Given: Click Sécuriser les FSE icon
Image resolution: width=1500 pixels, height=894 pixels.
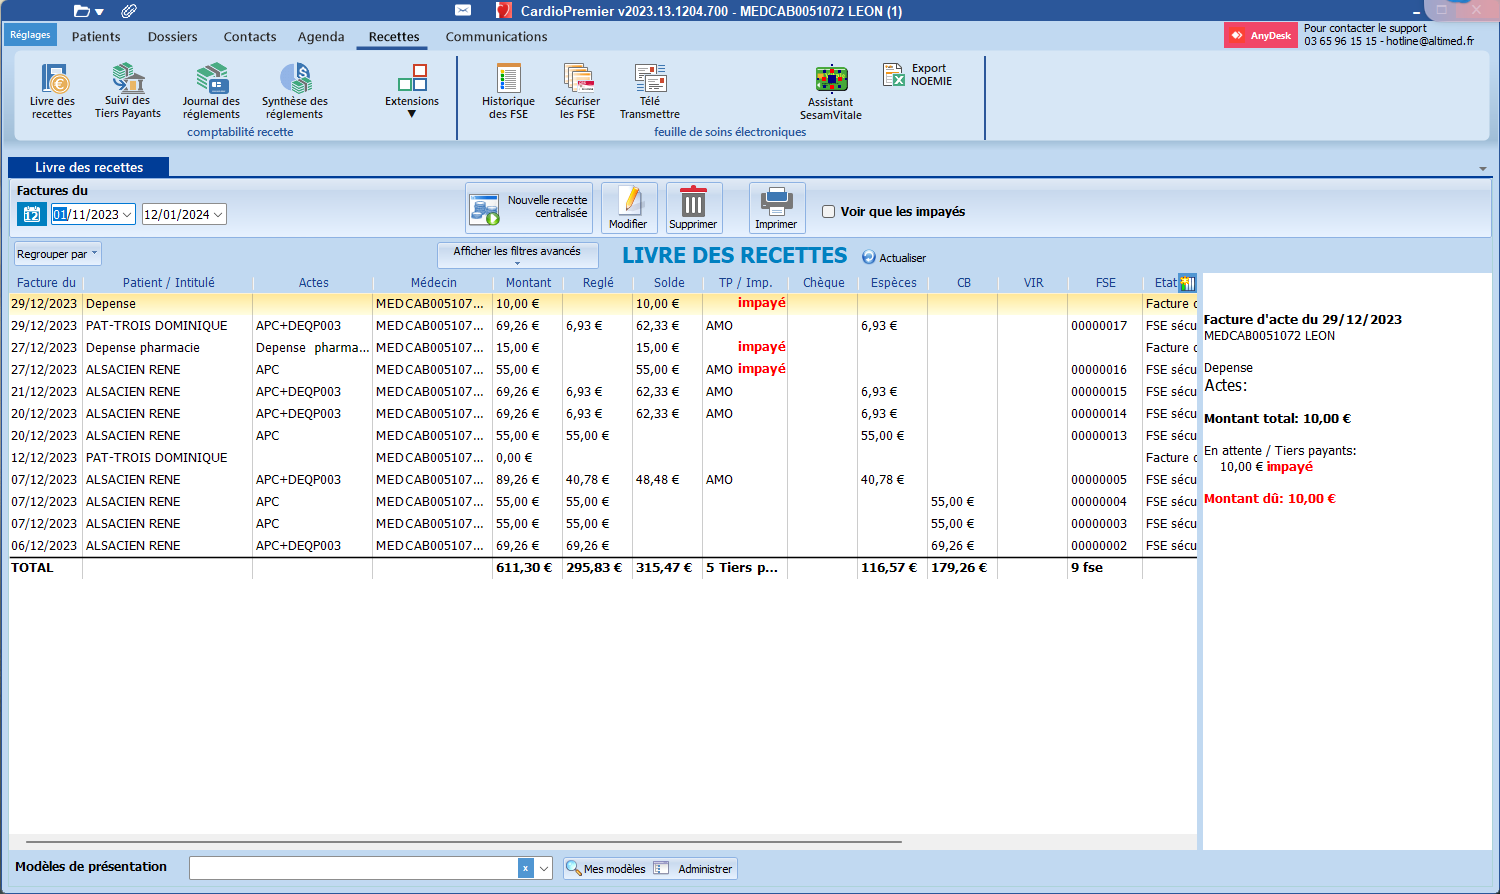Looking at the screenshot, I should [x=577, y=91].
